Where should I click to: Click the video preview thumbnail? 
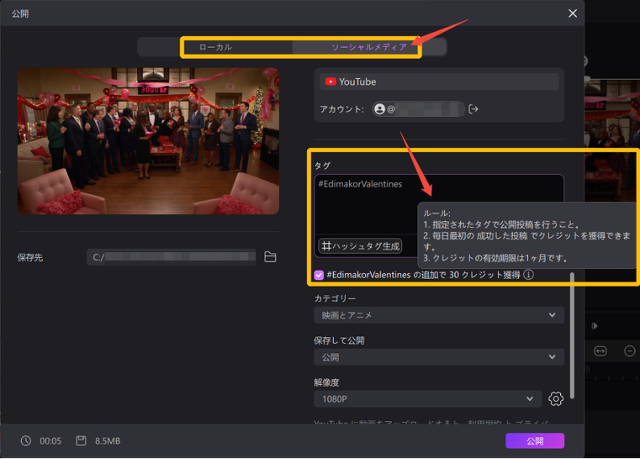(x=149, y=141)
